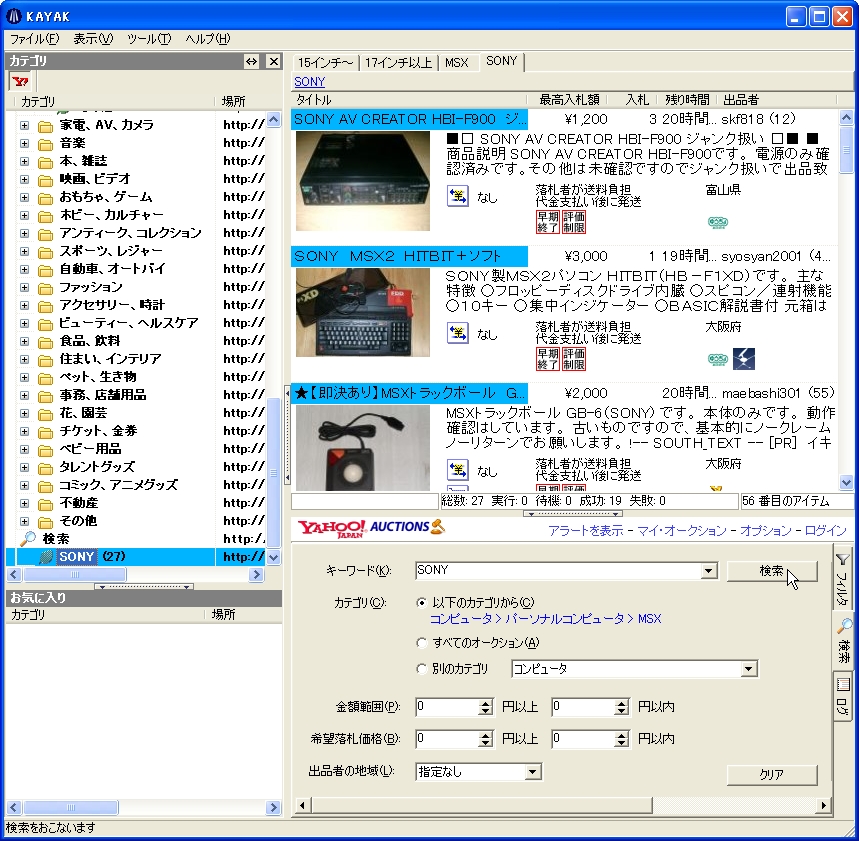This screenshot has width=859, height=841.
Task: Click the 検索 search button
Action: [x=772, y=571]
